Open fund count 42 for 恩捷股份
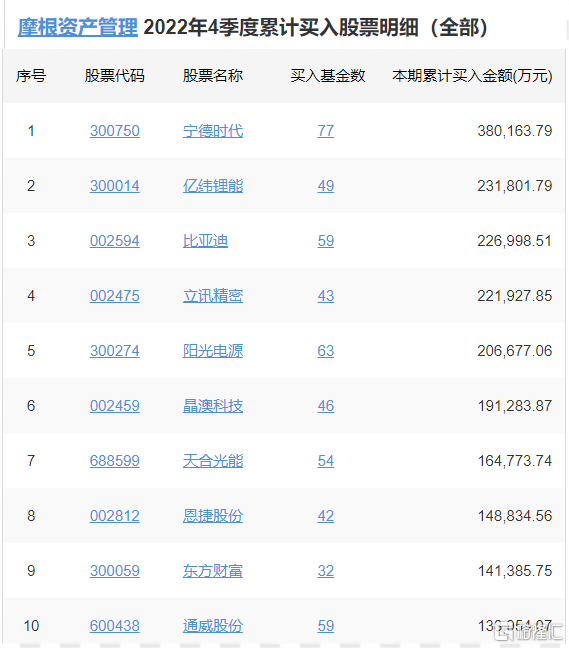 click(326, 516)
